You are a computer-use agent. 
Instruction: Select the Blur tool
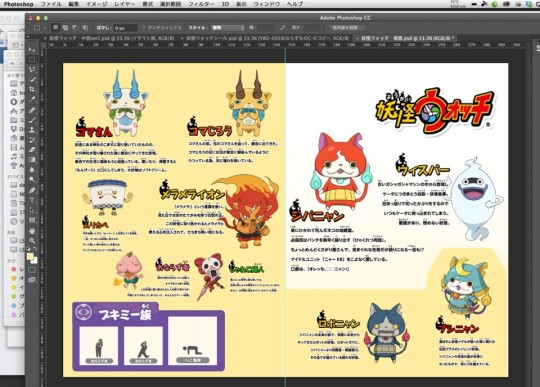(32, 170)
